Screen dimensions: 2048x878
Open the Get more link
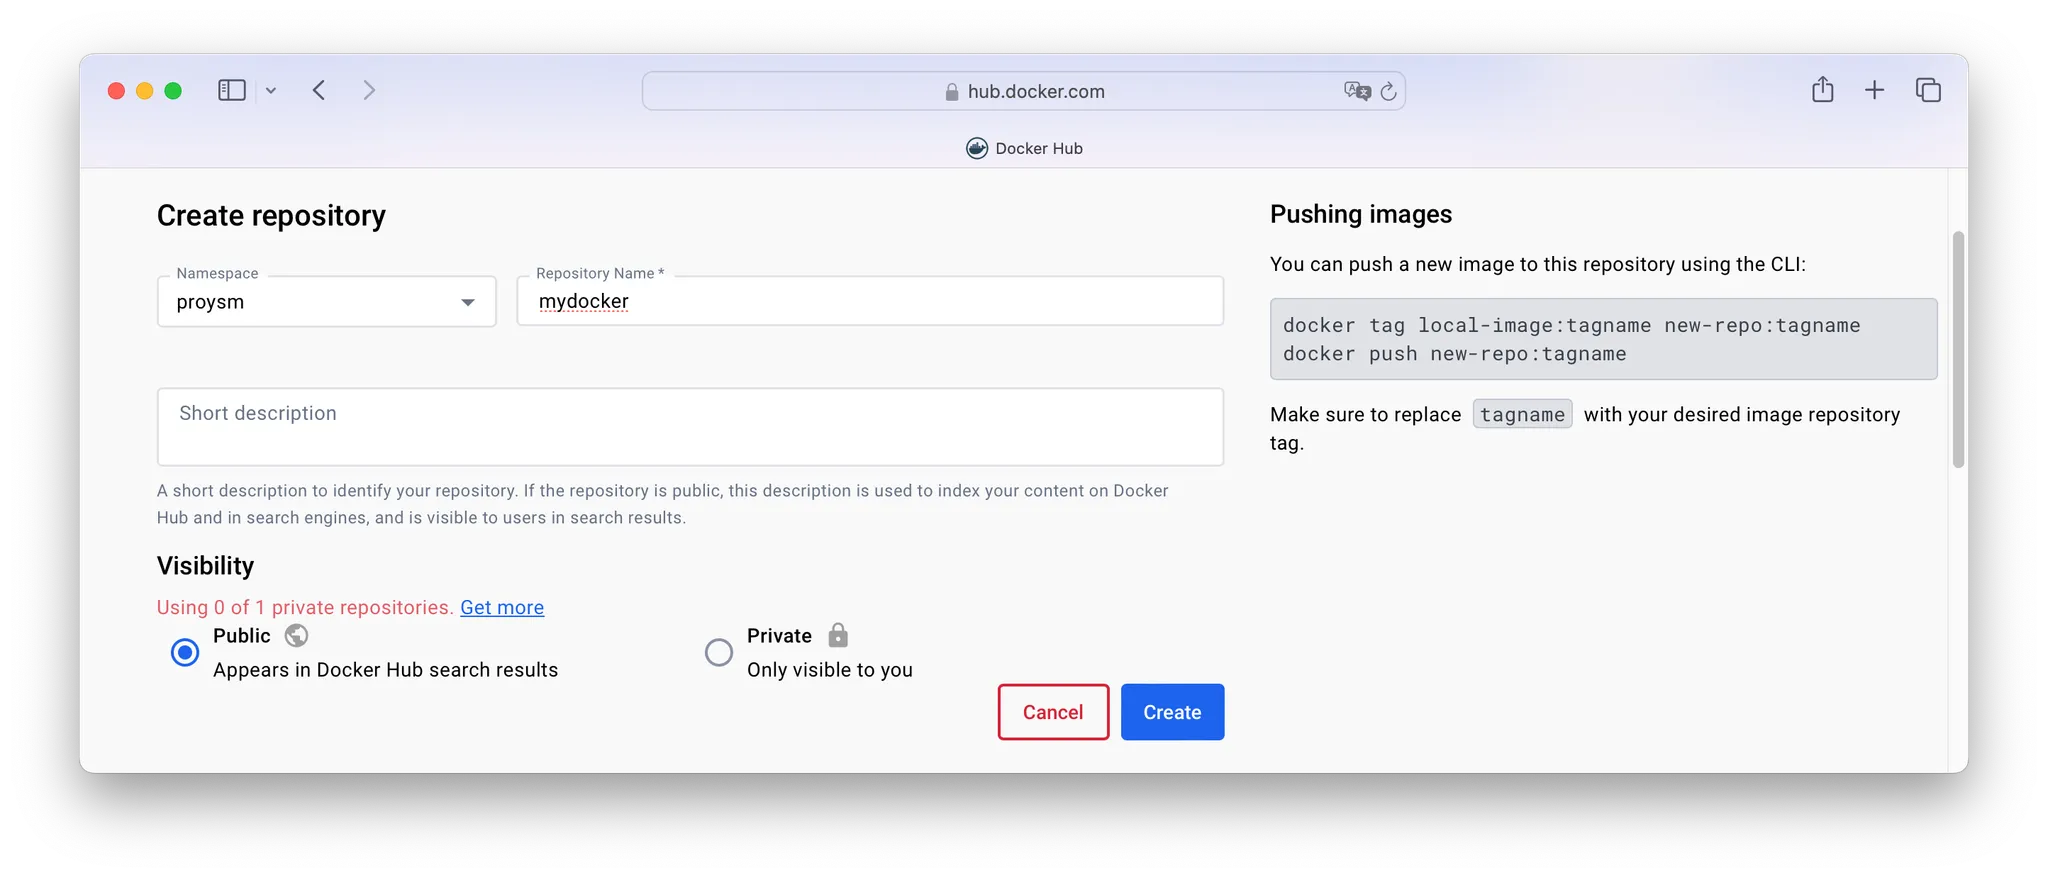click(502, 607)
